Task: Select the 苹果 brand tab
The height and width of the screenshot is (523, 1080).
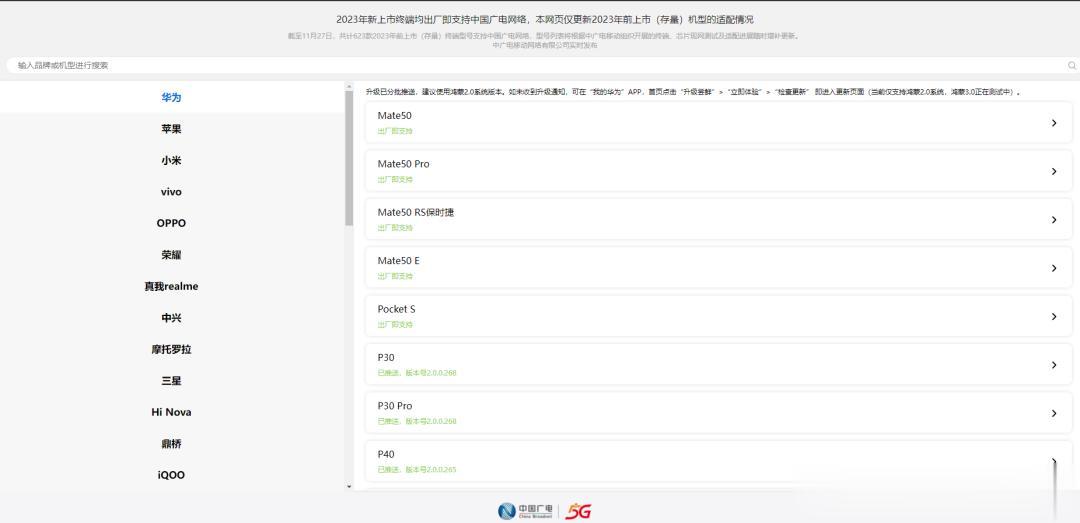Action: coord(172,129)
